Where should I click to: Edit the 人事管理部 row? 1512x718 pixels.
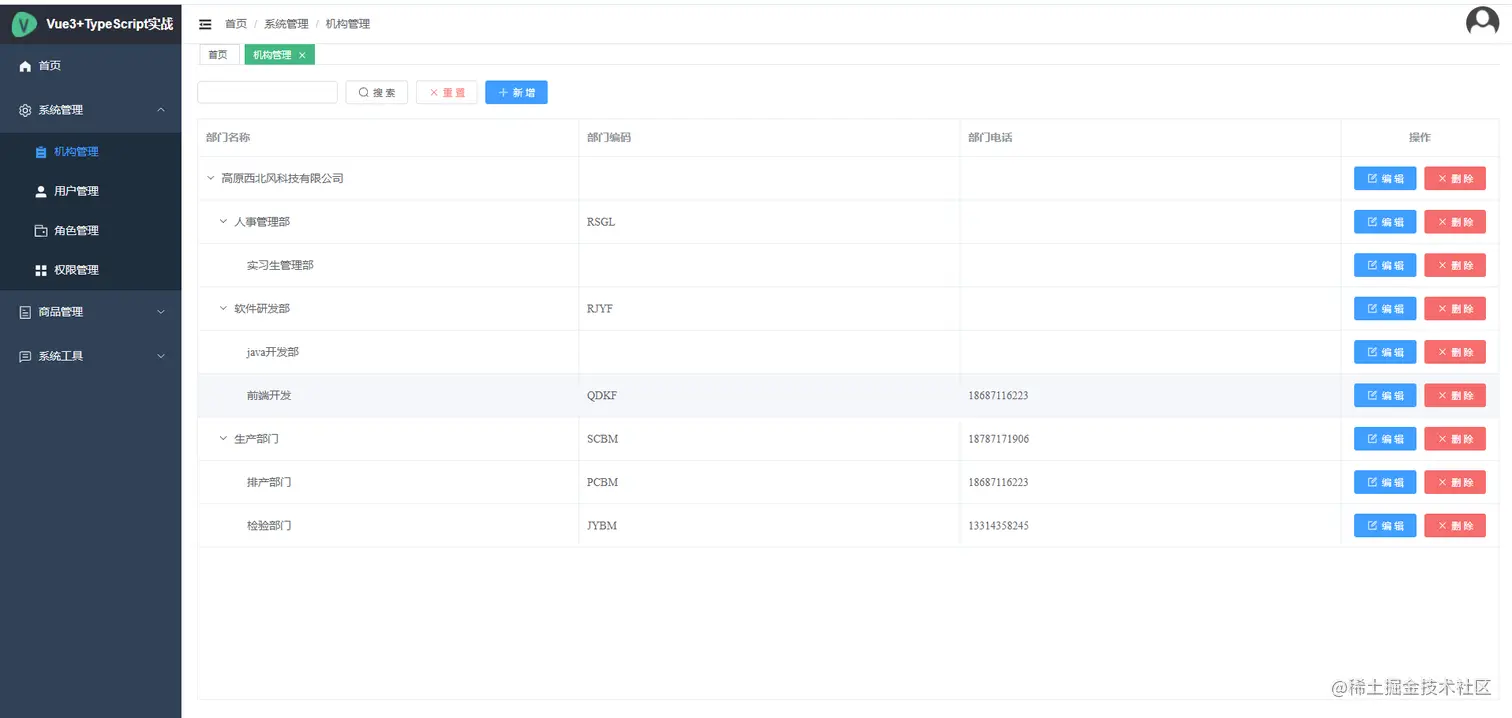(x=1385, y=222)
